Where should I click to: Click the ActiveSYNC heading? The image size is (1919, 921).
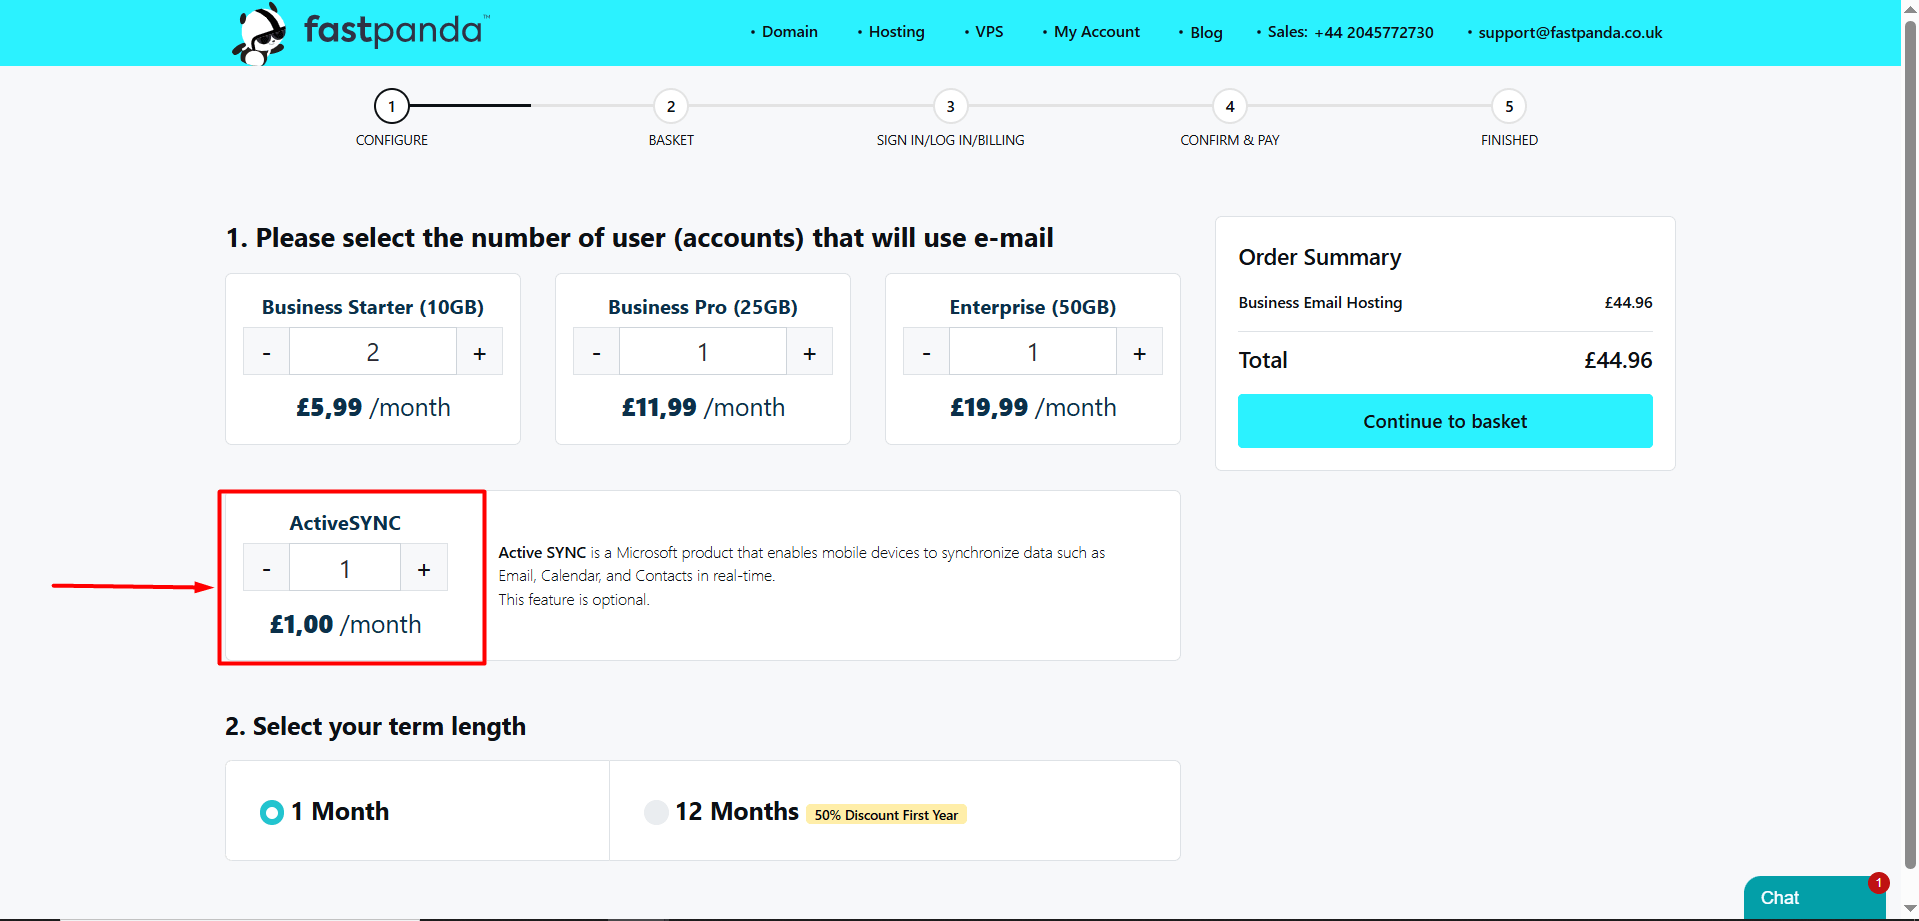coord(345,523)
